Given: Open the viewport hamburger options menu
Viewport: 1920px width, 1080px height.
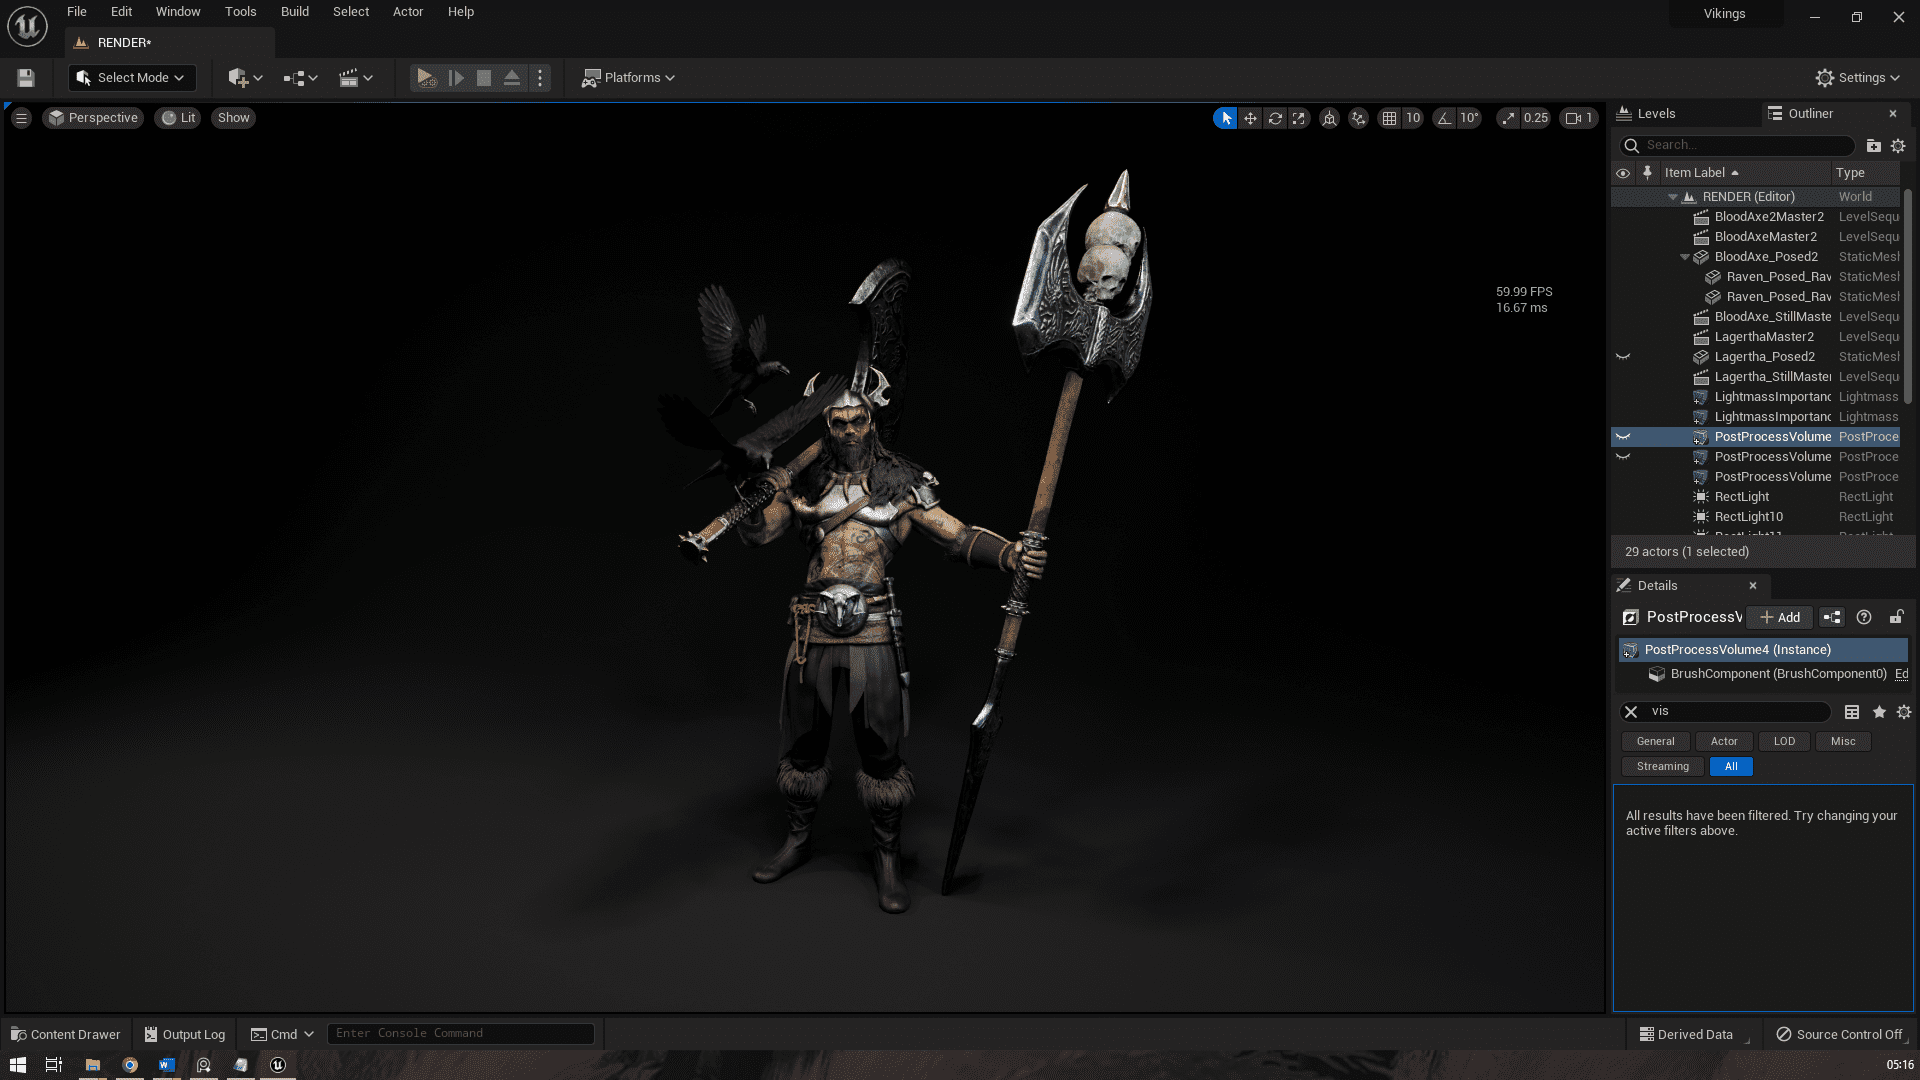Looking at the screenshot, I should click(x=21, y=118).
